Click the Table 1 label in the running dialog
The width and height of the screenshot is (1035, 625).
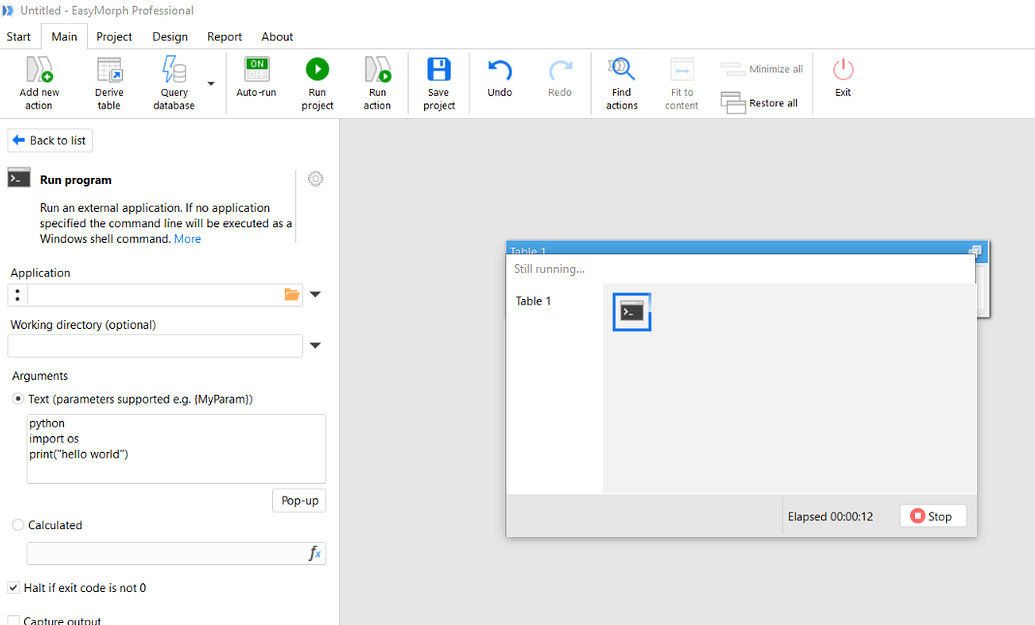point(533,301)
